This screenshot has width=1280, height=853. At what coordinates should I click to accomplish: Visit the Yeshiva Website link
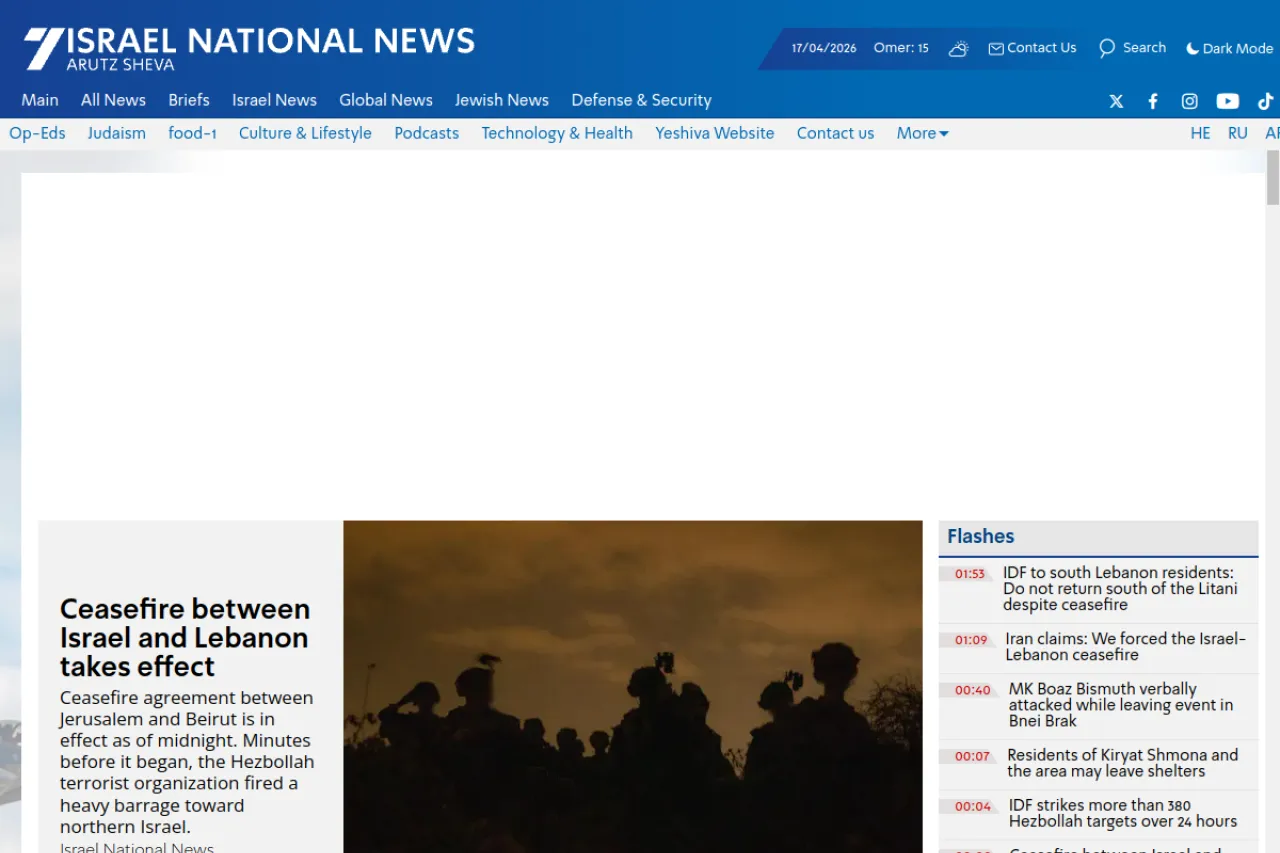[x=715, y=133]
